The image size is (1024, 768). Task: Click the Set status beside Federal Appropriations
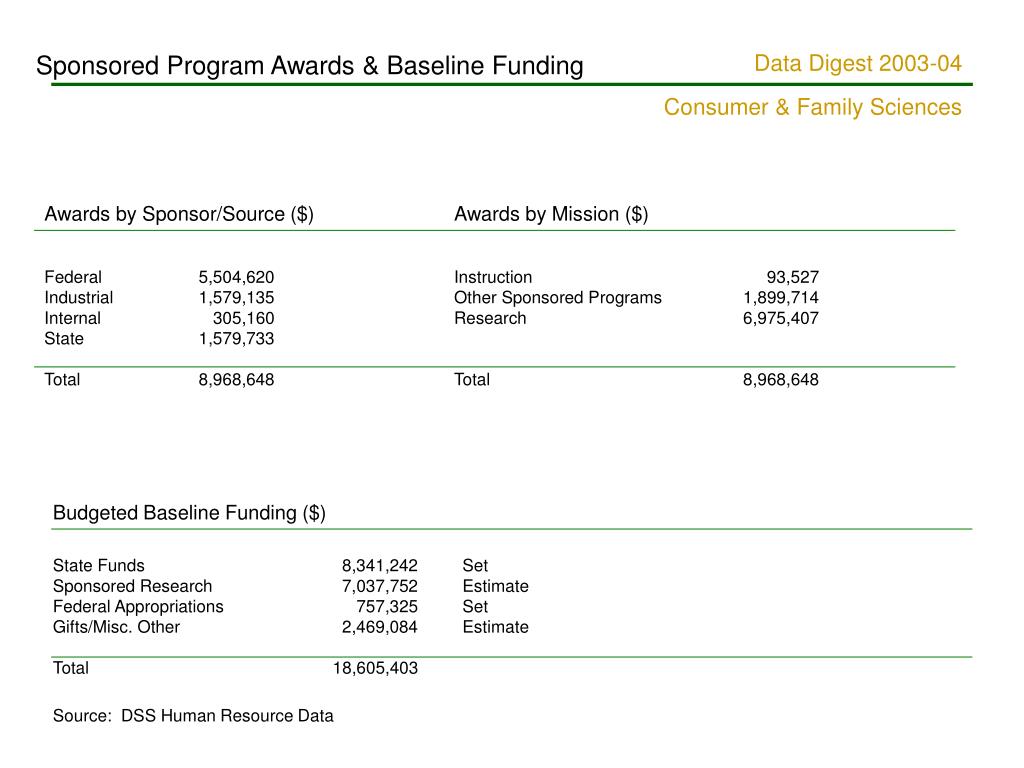point(475,607)
